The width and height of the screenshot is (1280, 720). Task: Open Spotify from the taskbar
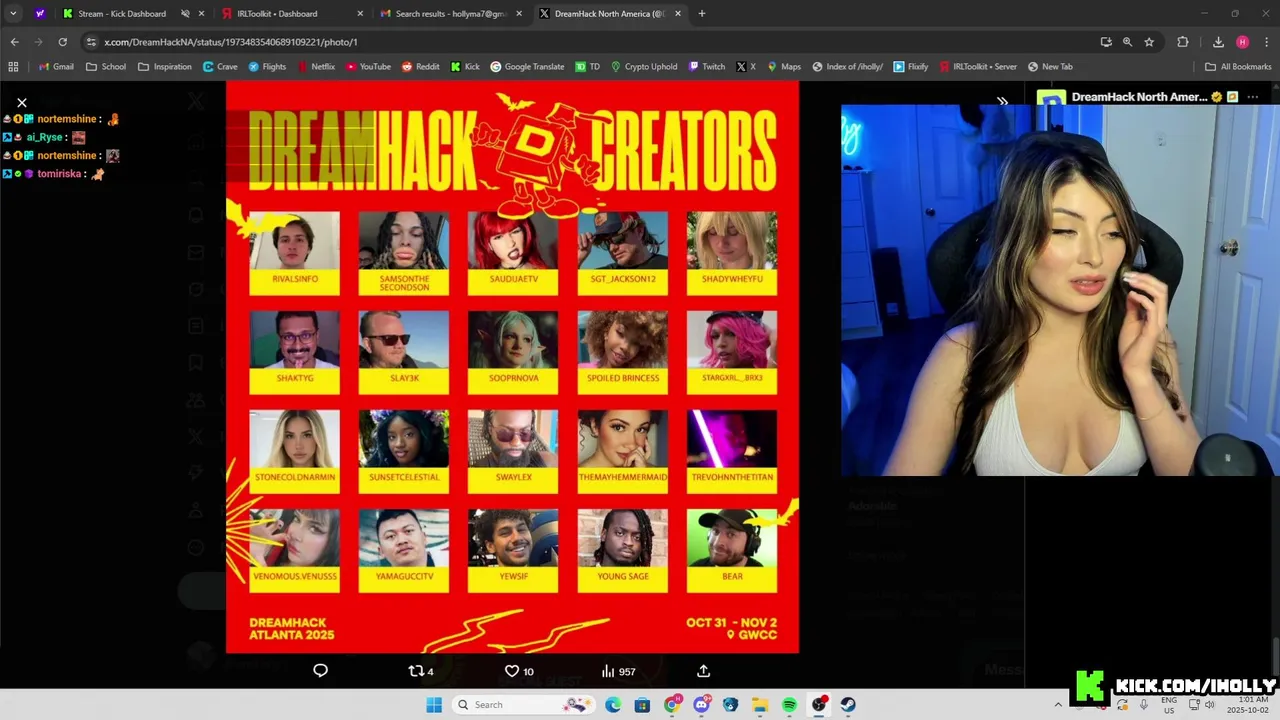click(x=789, y=705)
